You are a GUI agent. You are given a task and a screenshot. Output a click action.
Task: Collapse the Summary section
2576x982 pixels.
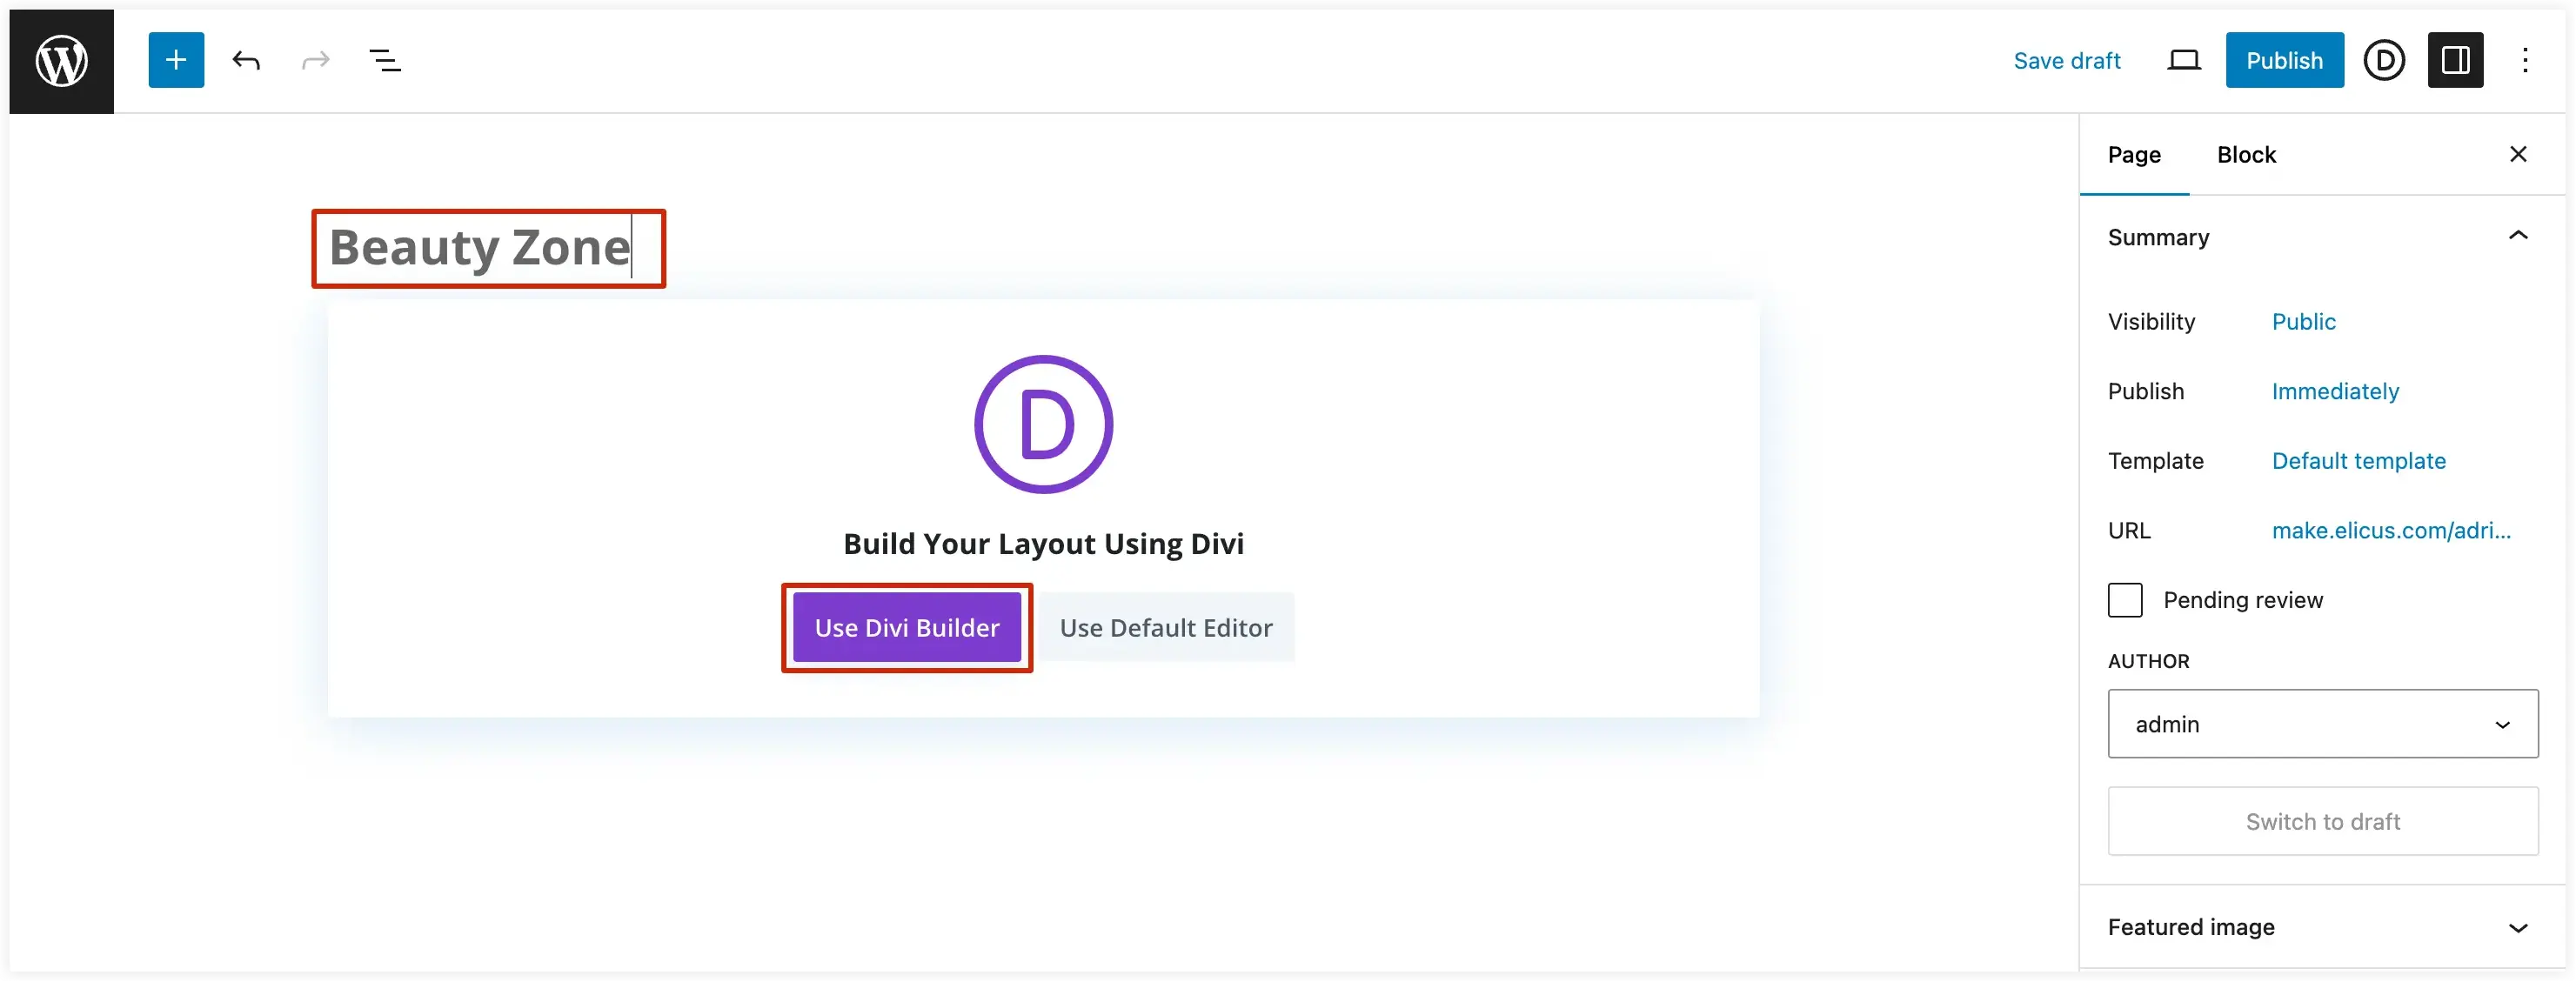coord(2518,237)
